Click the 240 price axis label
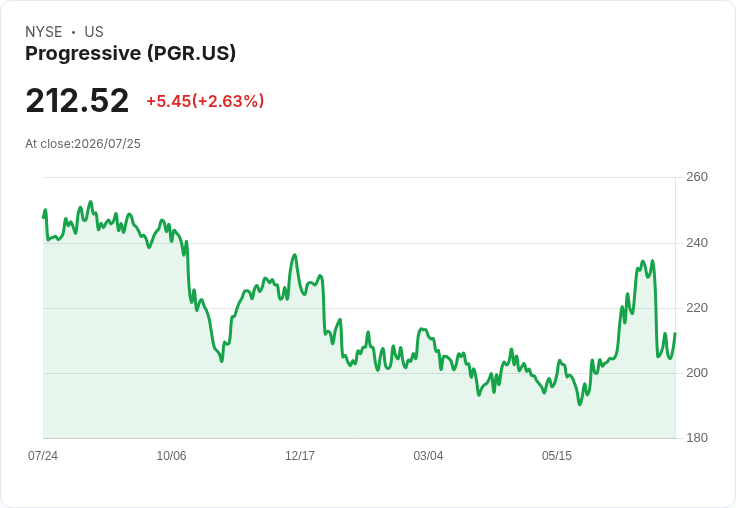This screenshot has width=736, height=508. 697,243
